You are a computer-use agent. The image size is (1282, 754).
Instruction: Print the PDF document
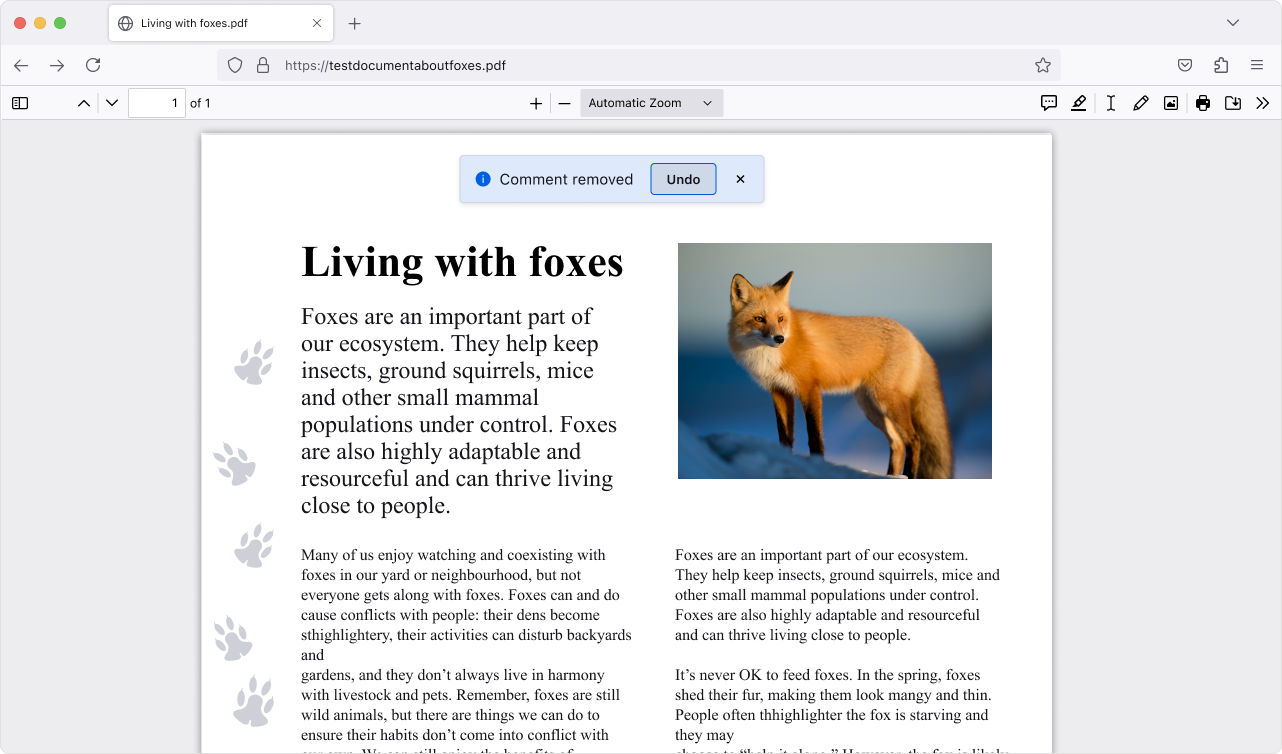coord(1203,103)
